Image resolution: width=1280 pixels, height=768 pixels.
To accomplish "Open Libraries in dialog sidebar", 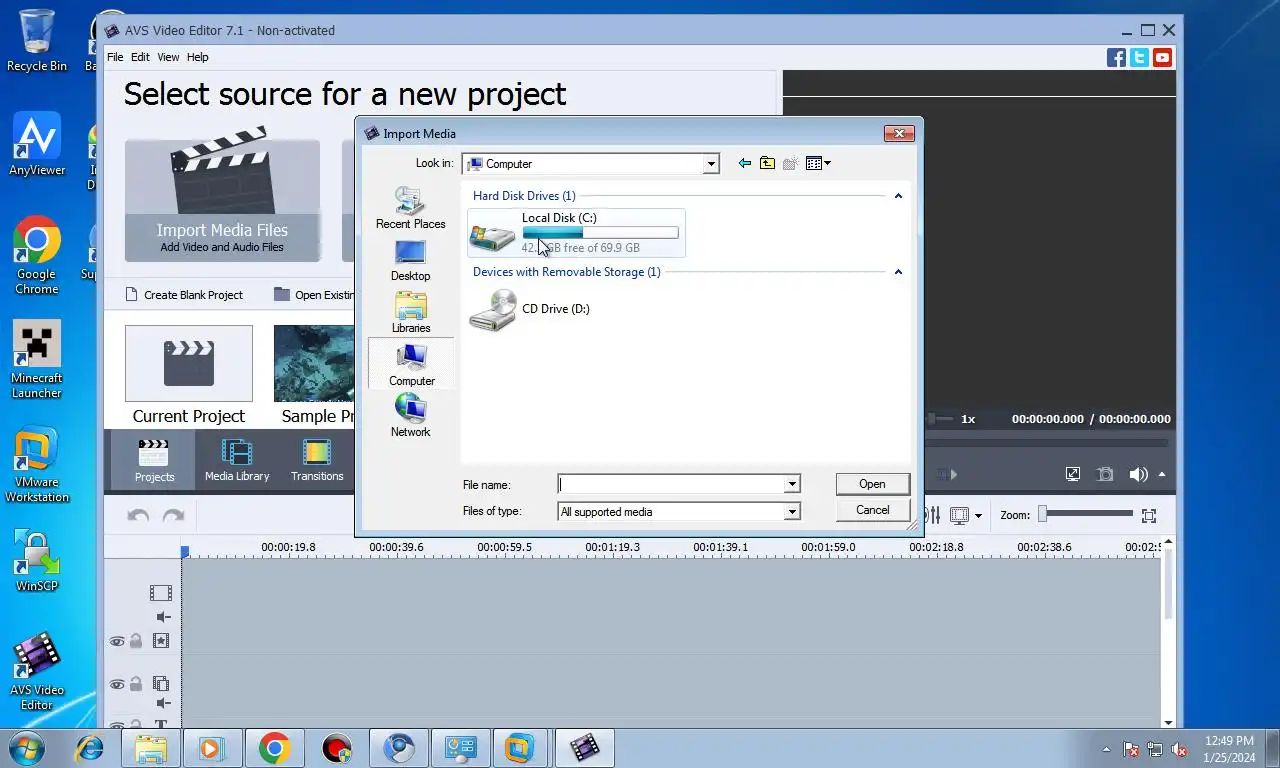I will click(x=410, y=313).
